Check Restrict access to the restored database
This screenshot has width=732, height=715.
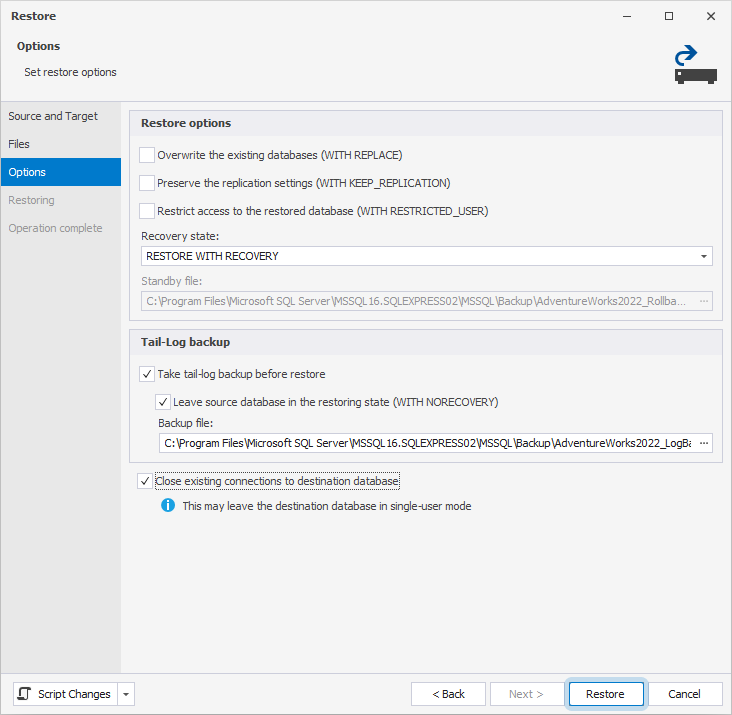(x=147, y=211)
